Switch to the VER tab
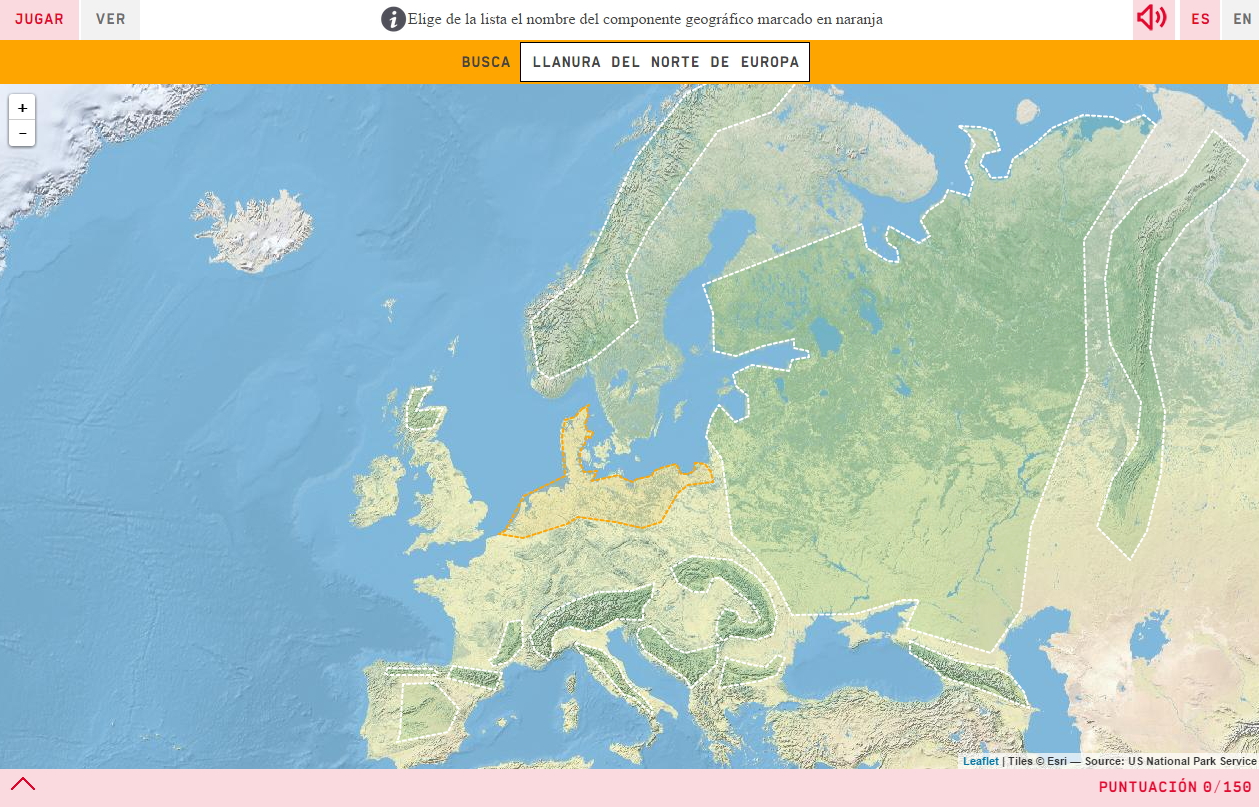The image size is (1259, 807). tap(110, 19)
